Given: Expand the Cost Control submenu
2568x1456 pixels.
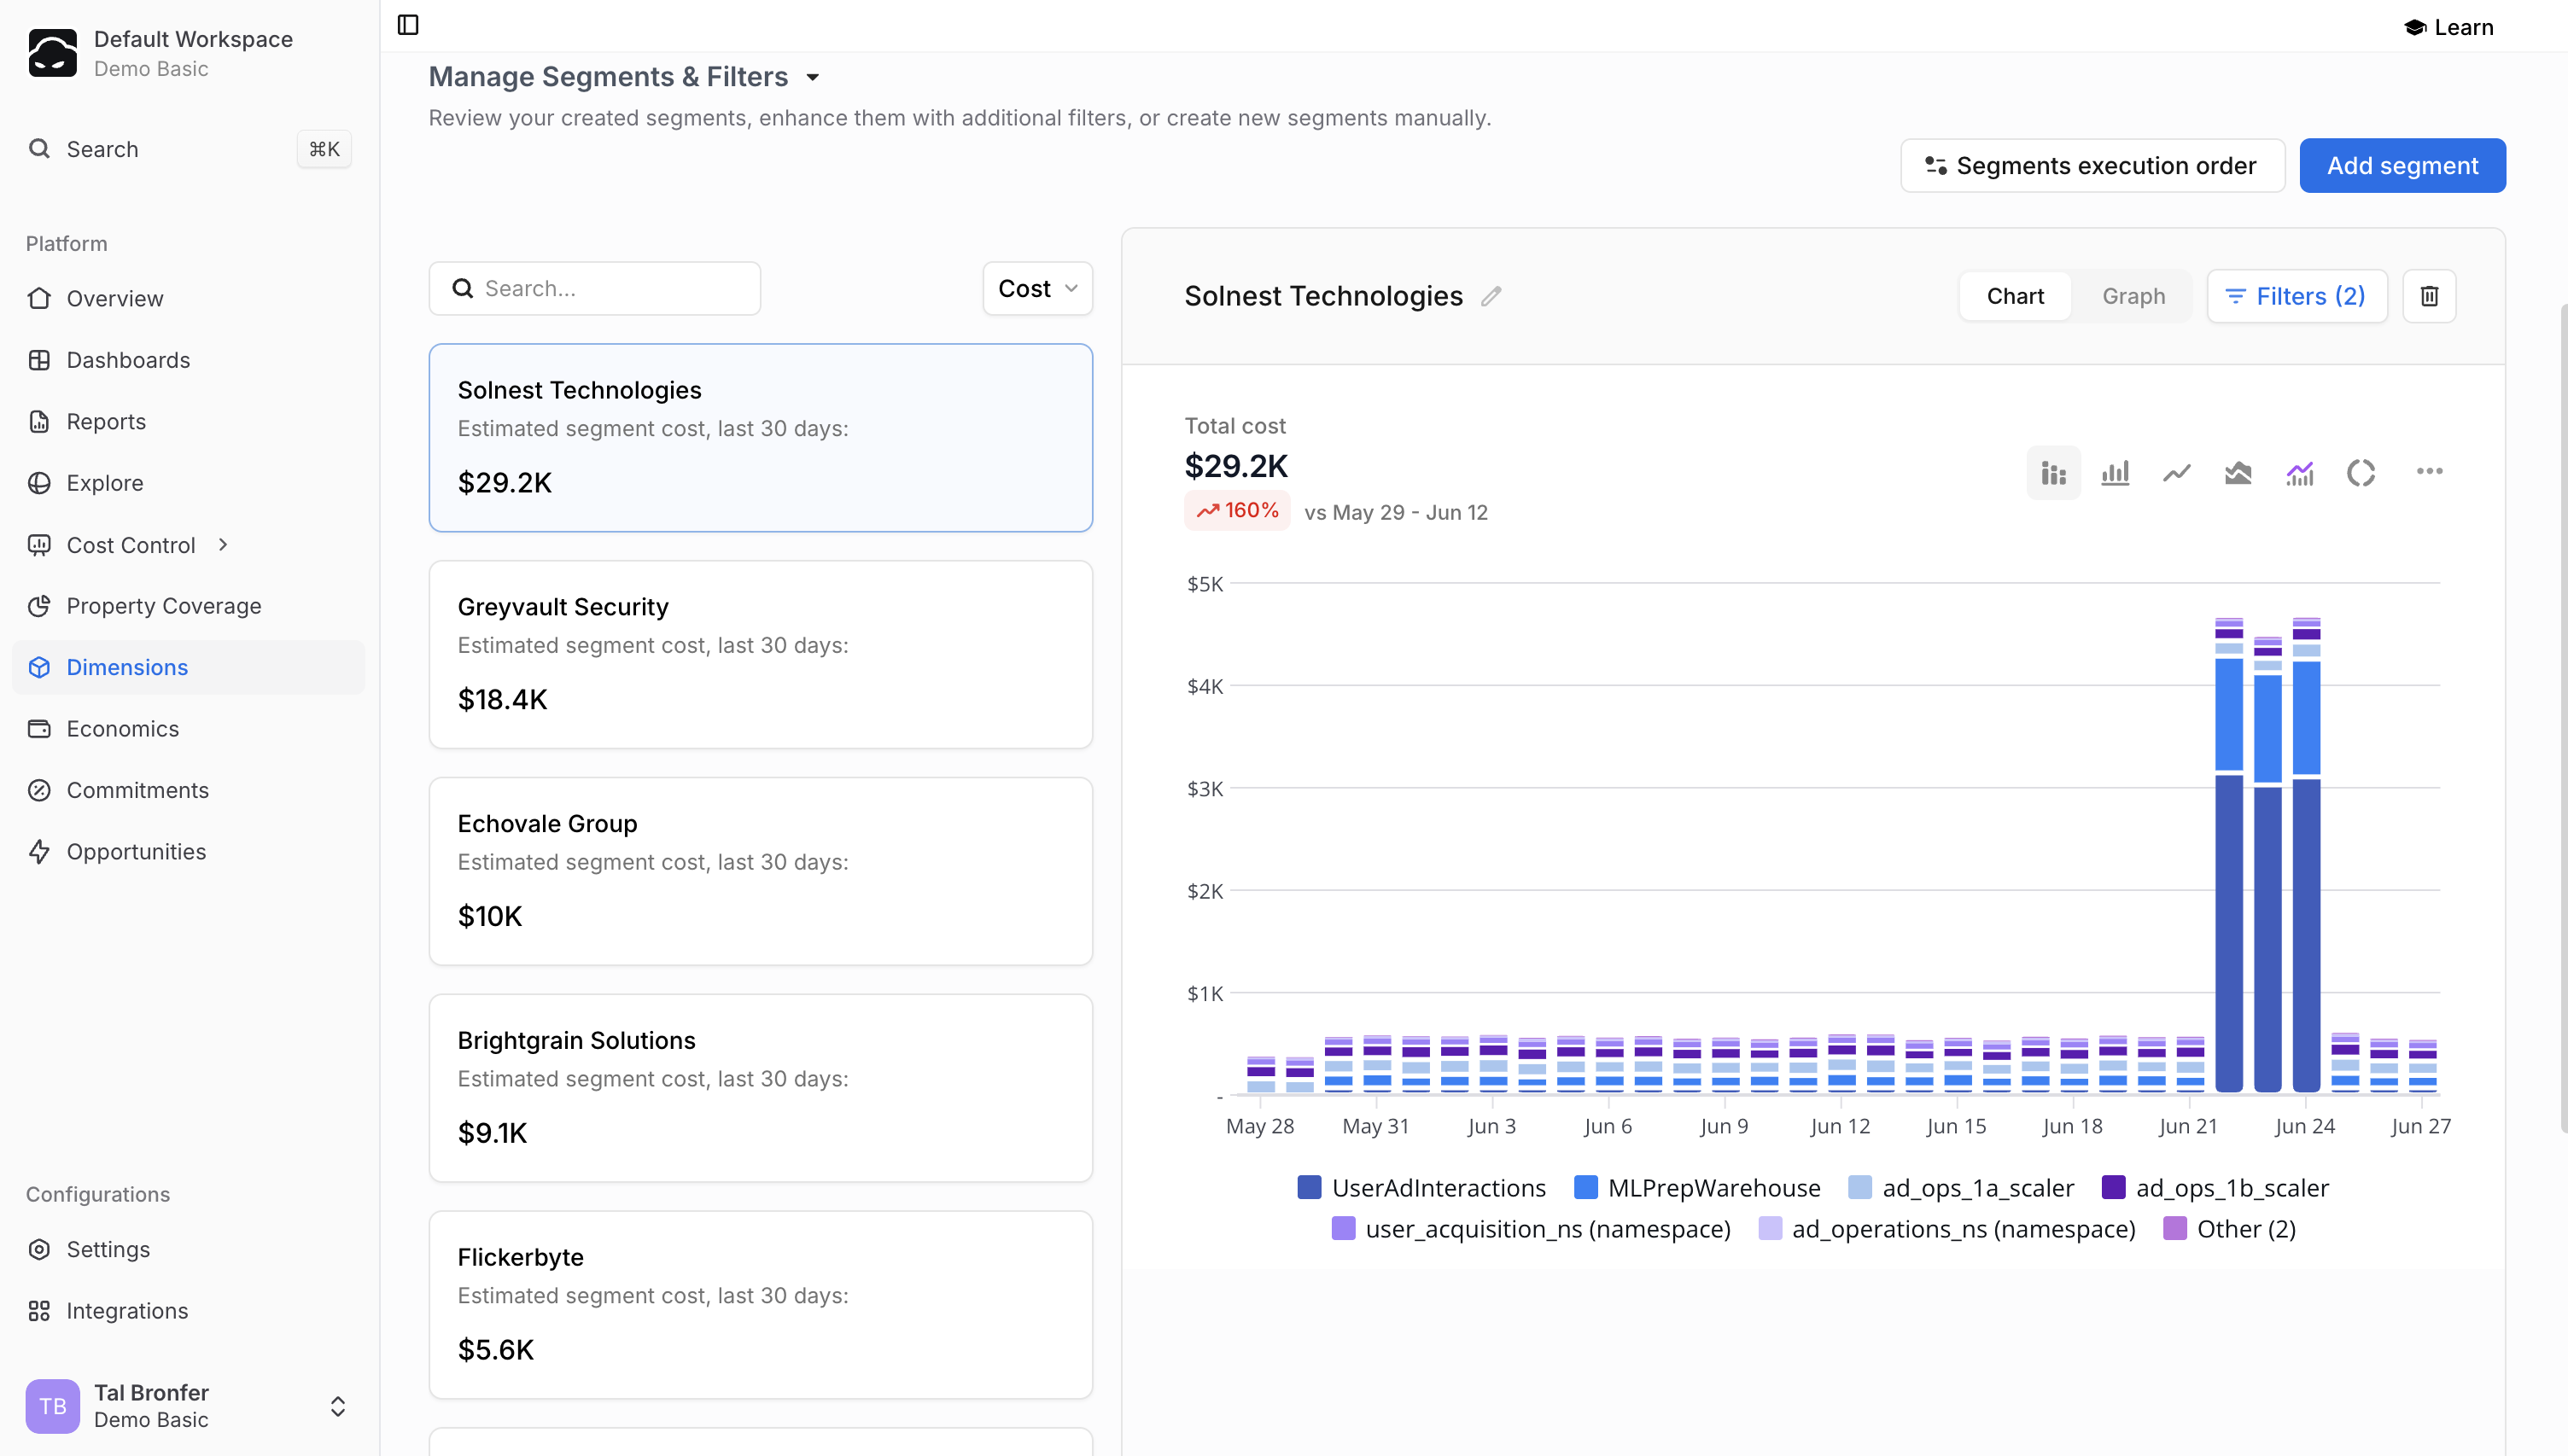Looking at the screenshot, I should [223, 545].
